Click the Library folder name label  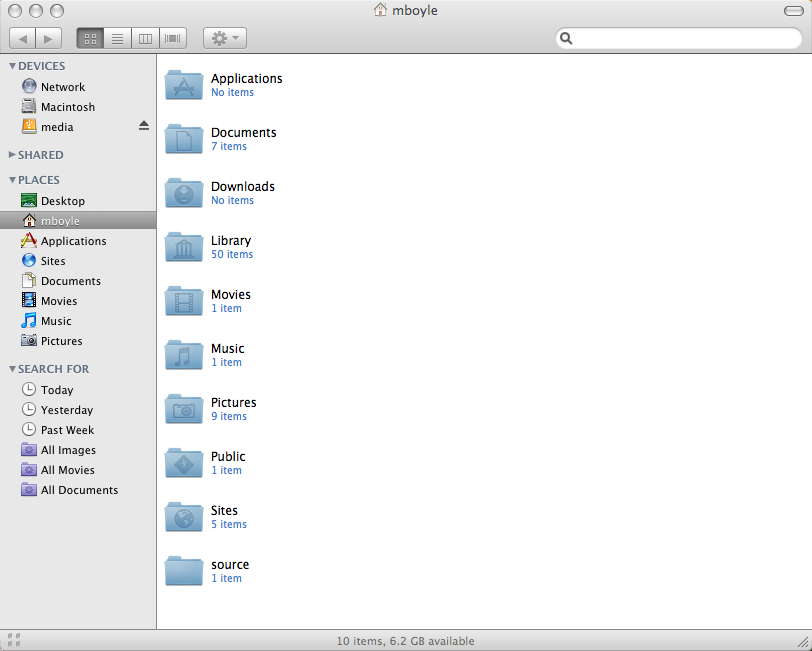point(231,241)
